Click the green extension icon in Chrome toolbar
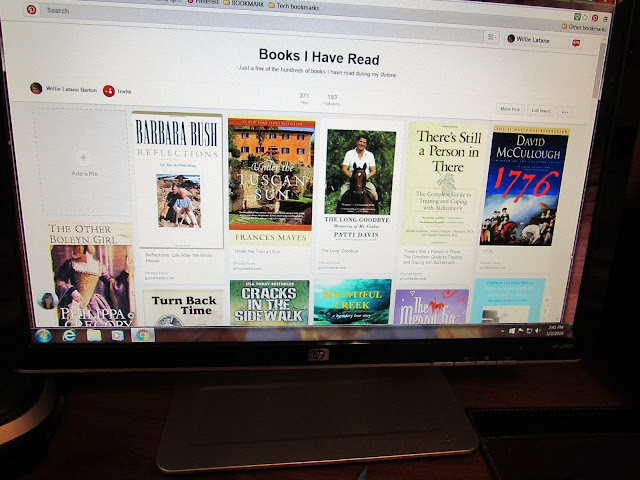640x480 pixels. (577, 16)
